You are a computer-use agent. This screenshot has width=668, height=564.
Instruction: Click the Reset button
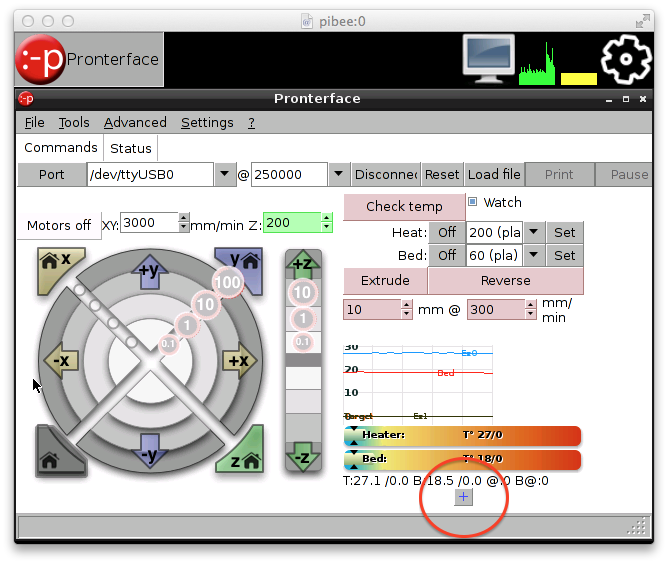[442, 174]
